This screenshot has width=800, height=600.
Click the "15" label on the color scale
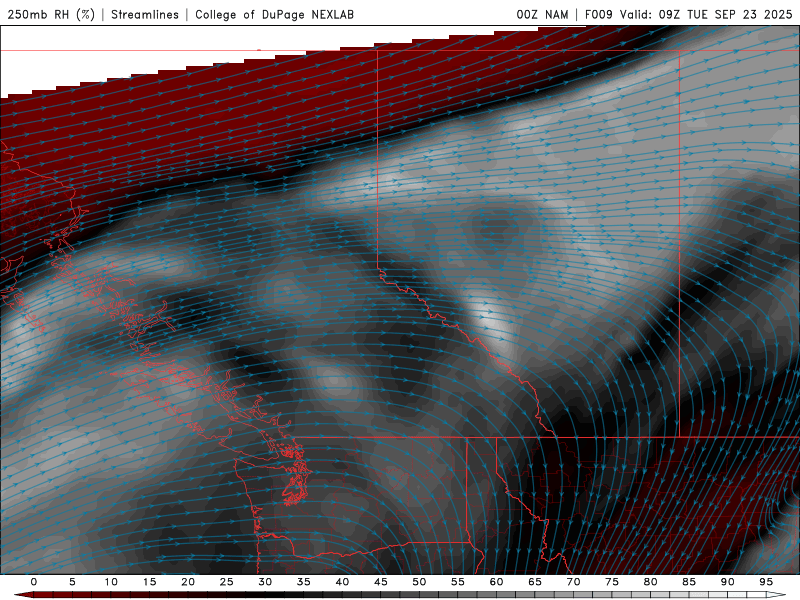[x=149, y=582]
